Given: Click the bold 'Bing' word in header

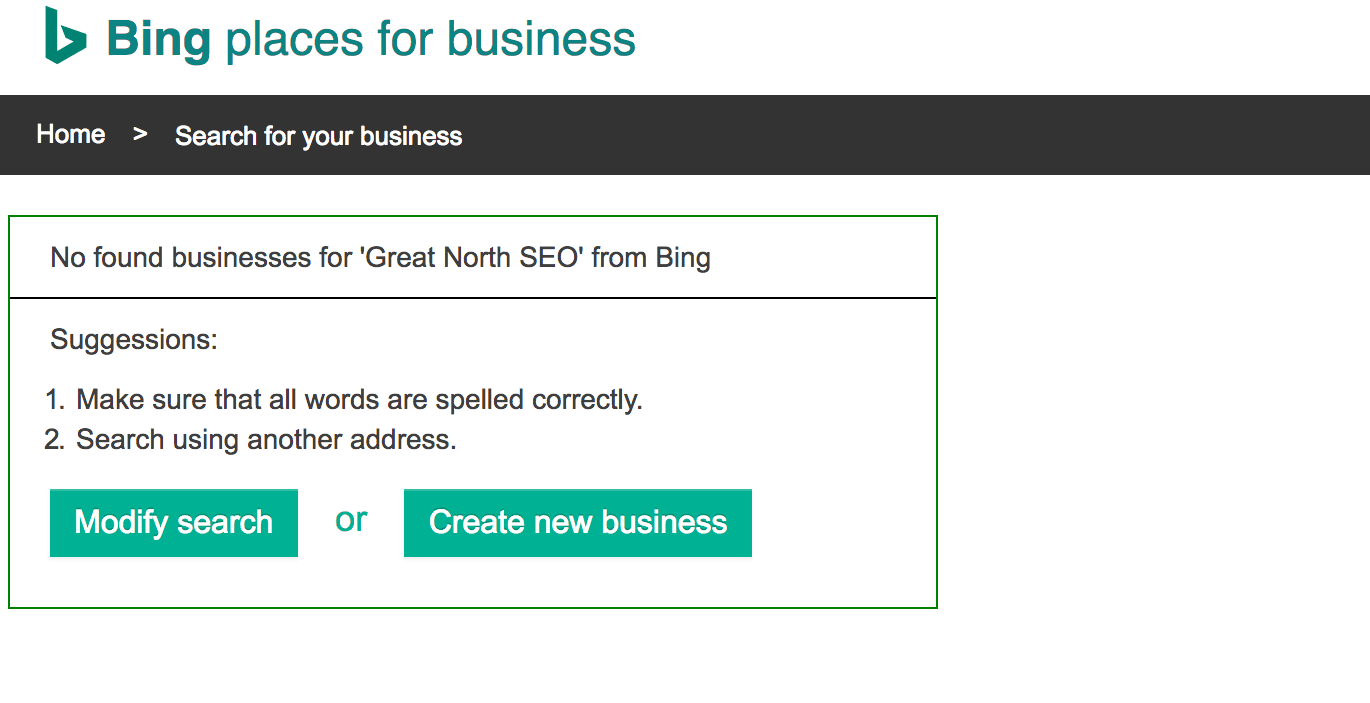Looking at the screenshot, I should (x=158, y=39).
